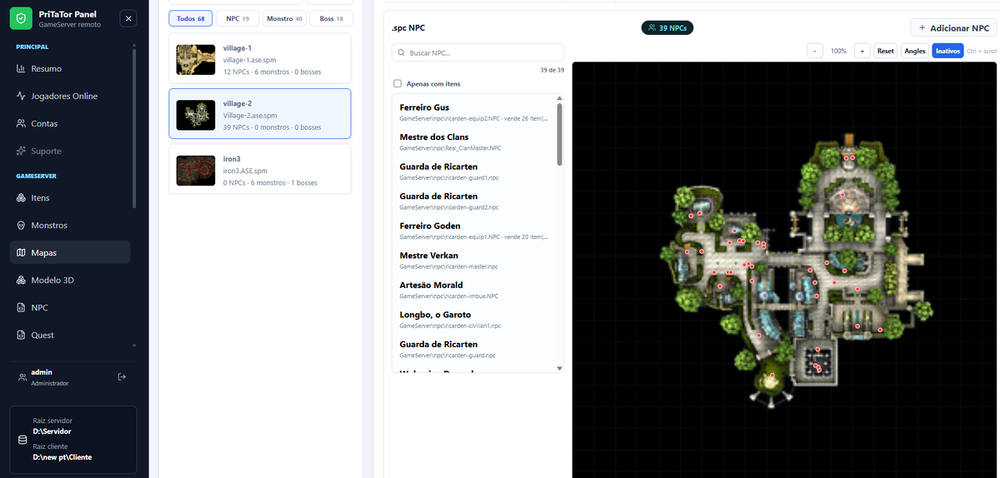Screen dimensions: 1000x478
Task: Select Guarda de Ricarten ricarden-guard1.npc entry
Action: tap(474, 171)
